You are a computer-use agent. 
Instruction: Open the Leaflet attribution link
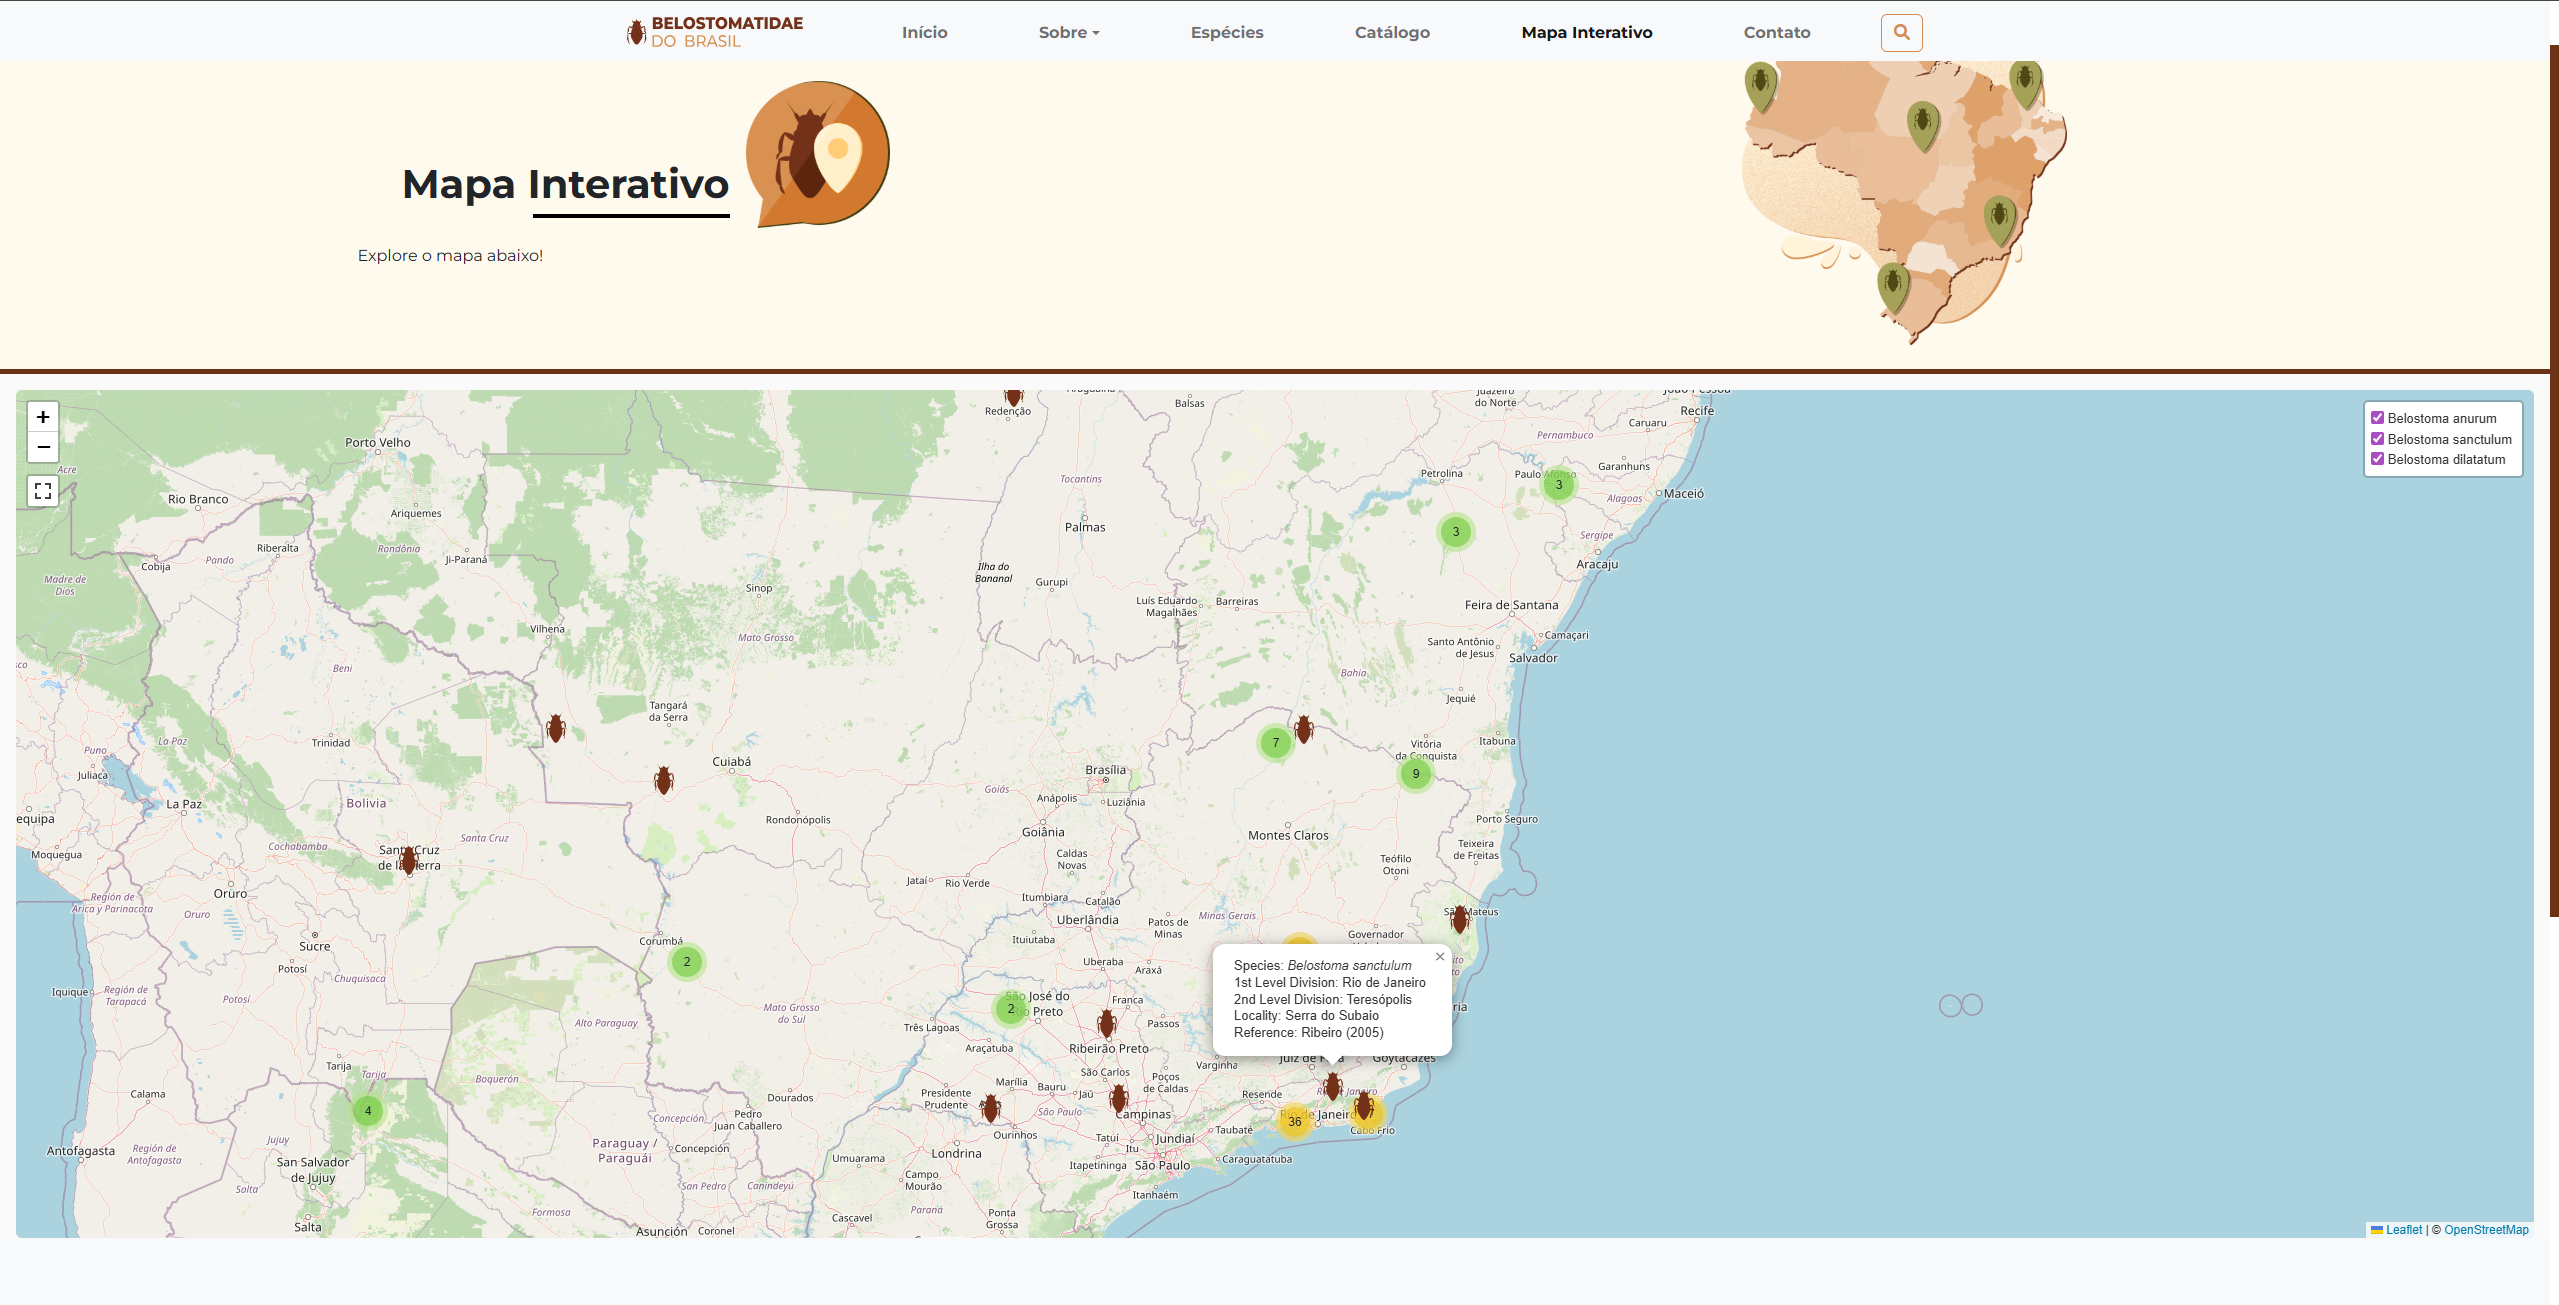click(x=2403, y=1230)
